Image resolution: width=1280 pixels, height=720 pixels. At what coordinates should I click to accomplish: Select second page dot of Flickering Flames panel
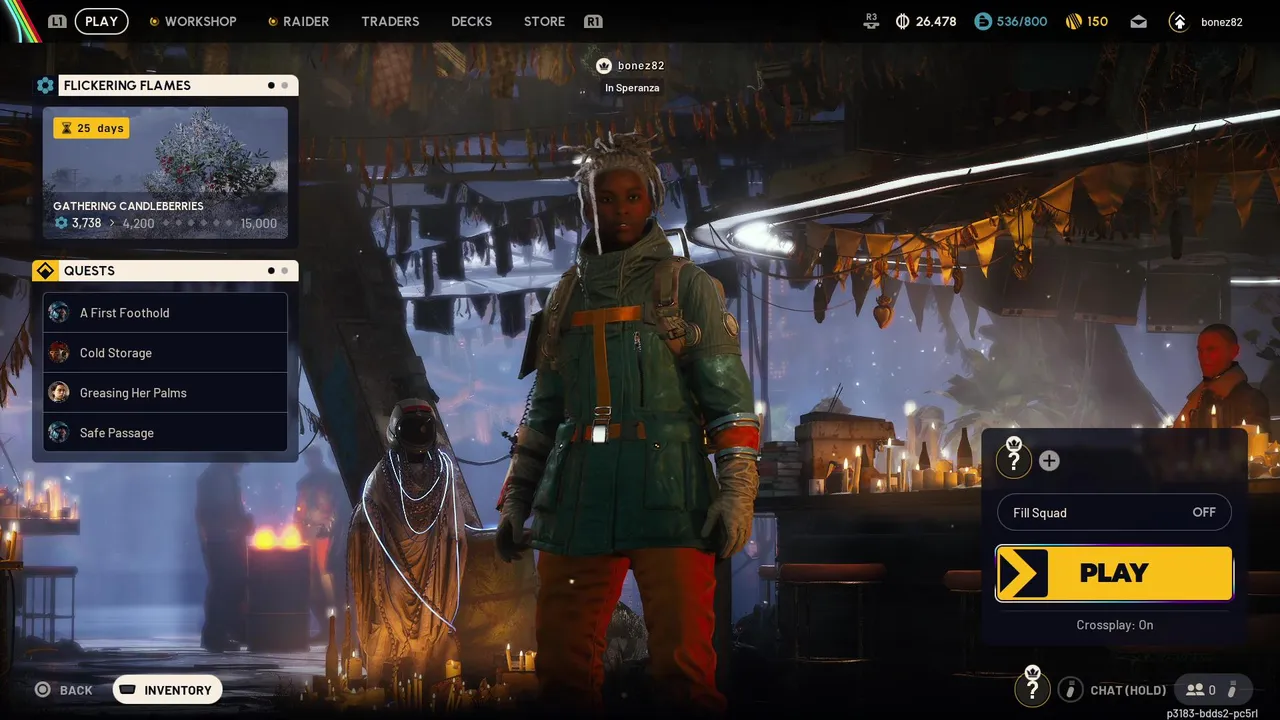point(285,86)
